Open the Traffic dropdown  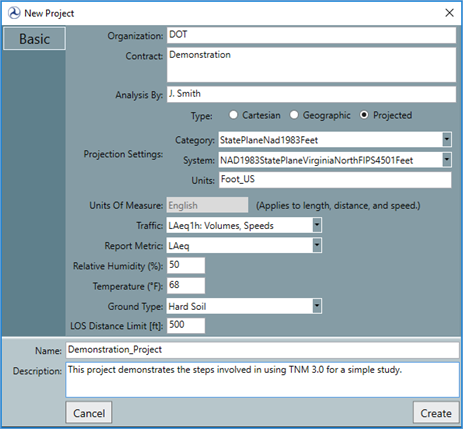[x=317, y=225]
